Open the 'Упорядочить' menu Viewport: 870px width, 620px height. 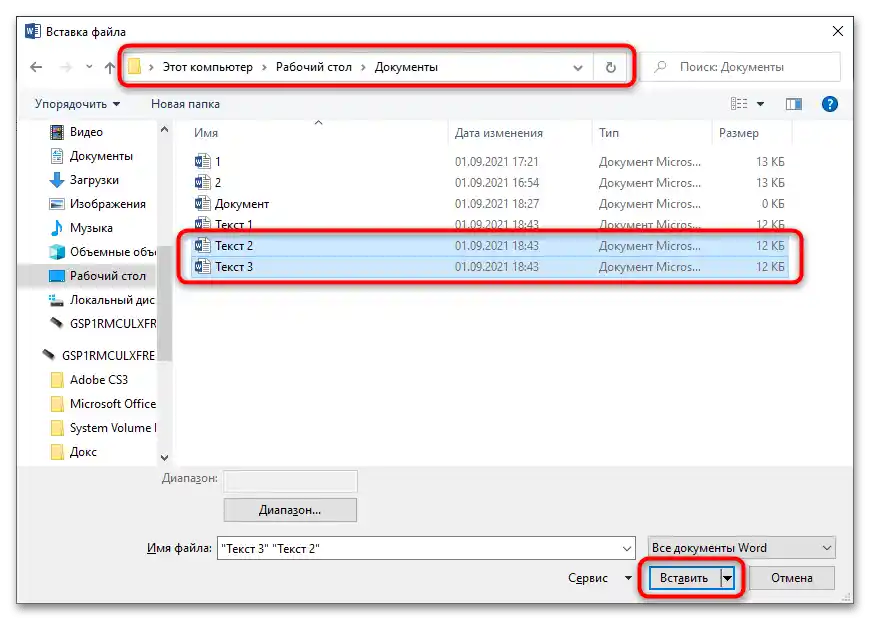click(77, 104)
